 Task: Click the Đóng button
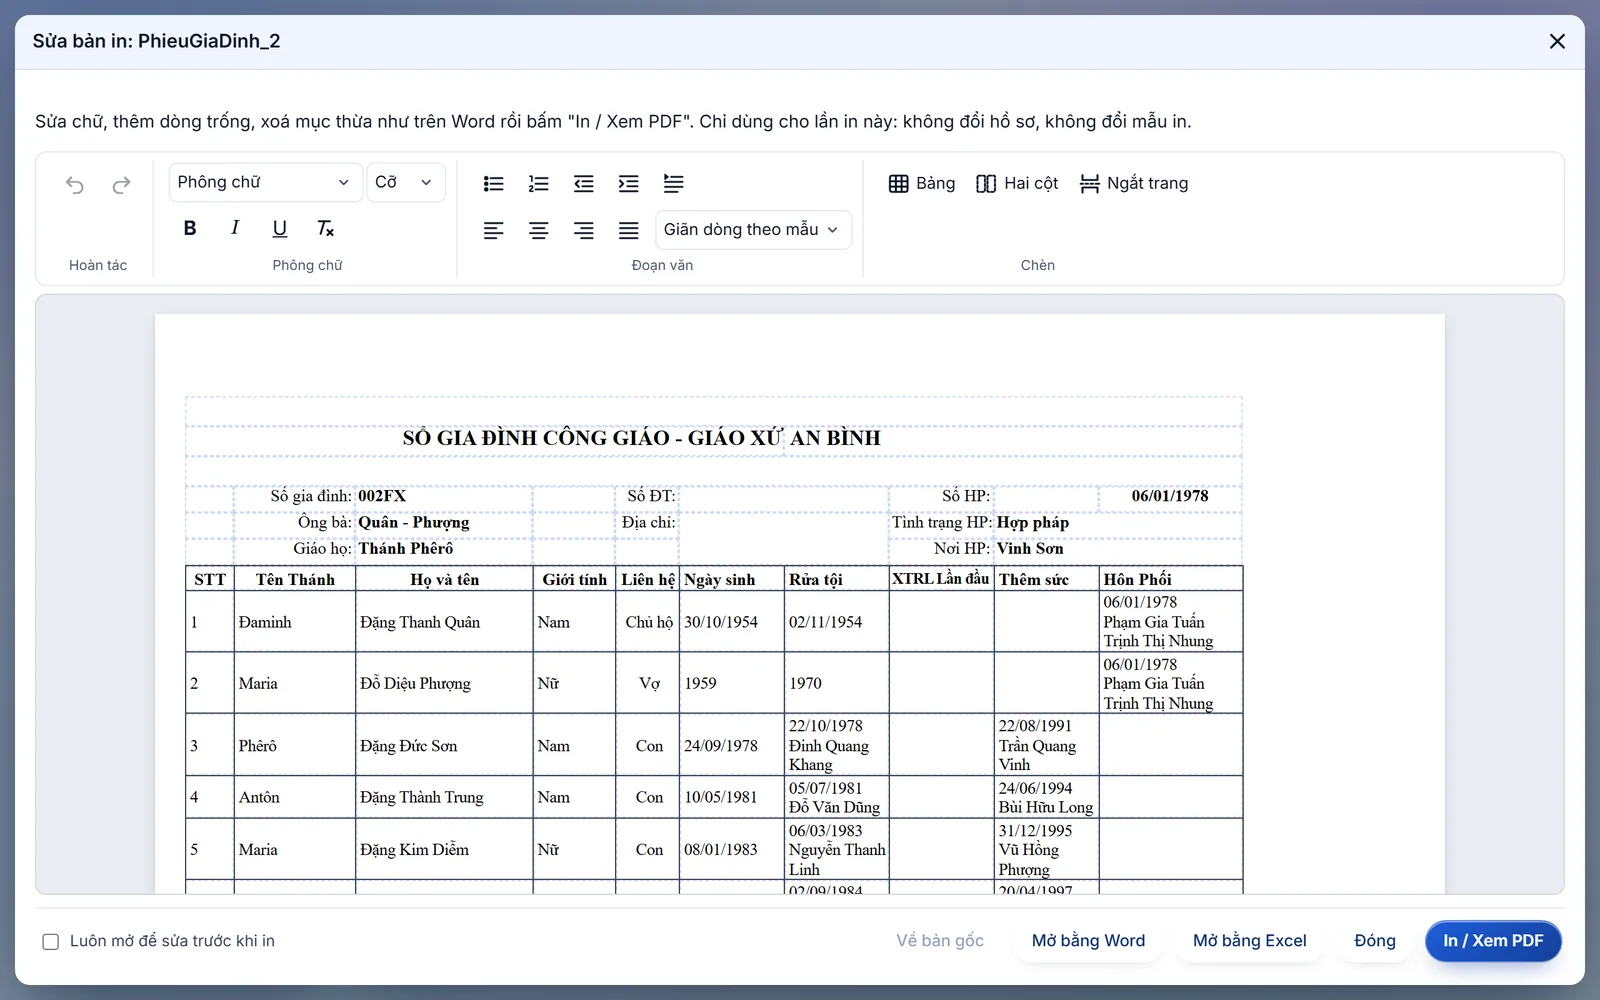coord(1375,941)
